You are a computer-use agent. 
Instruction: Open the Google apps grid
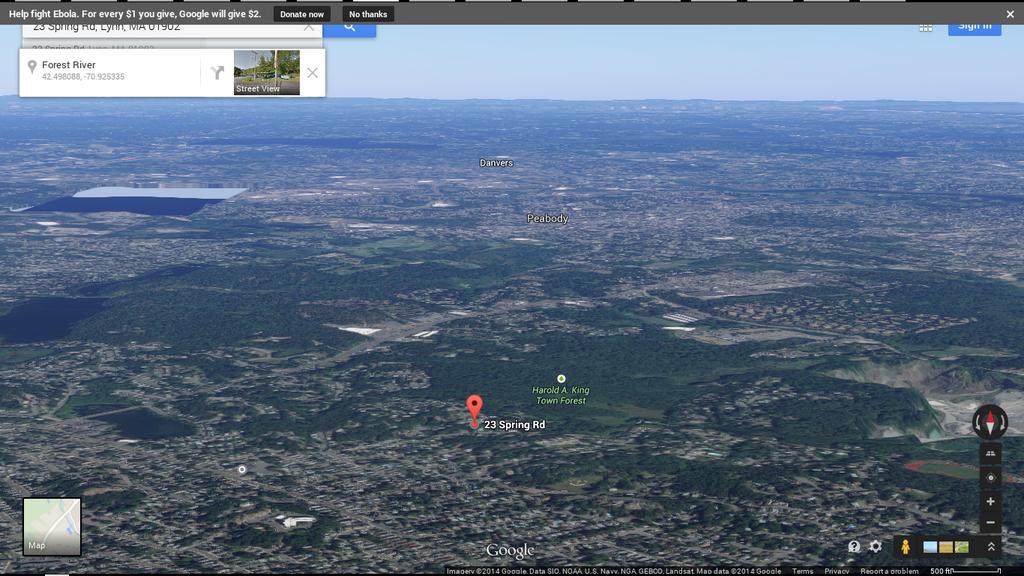926,28
